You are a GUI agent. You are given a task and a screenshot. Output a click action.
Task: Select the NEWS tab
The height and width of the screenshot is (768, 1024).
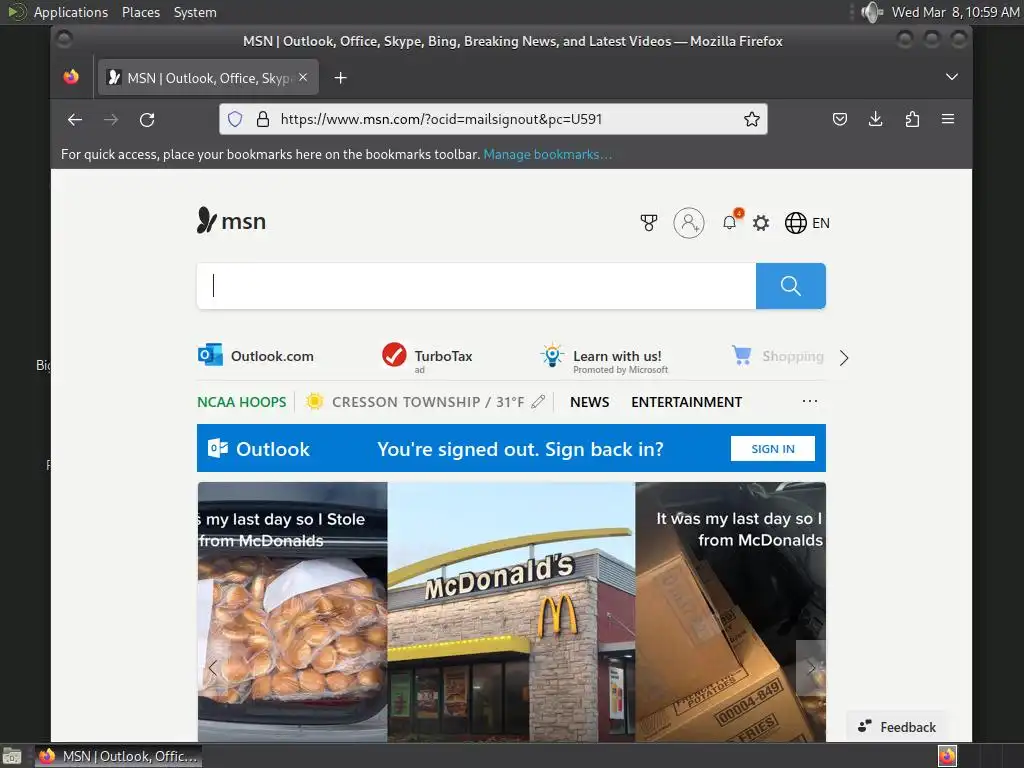(590, 402)
